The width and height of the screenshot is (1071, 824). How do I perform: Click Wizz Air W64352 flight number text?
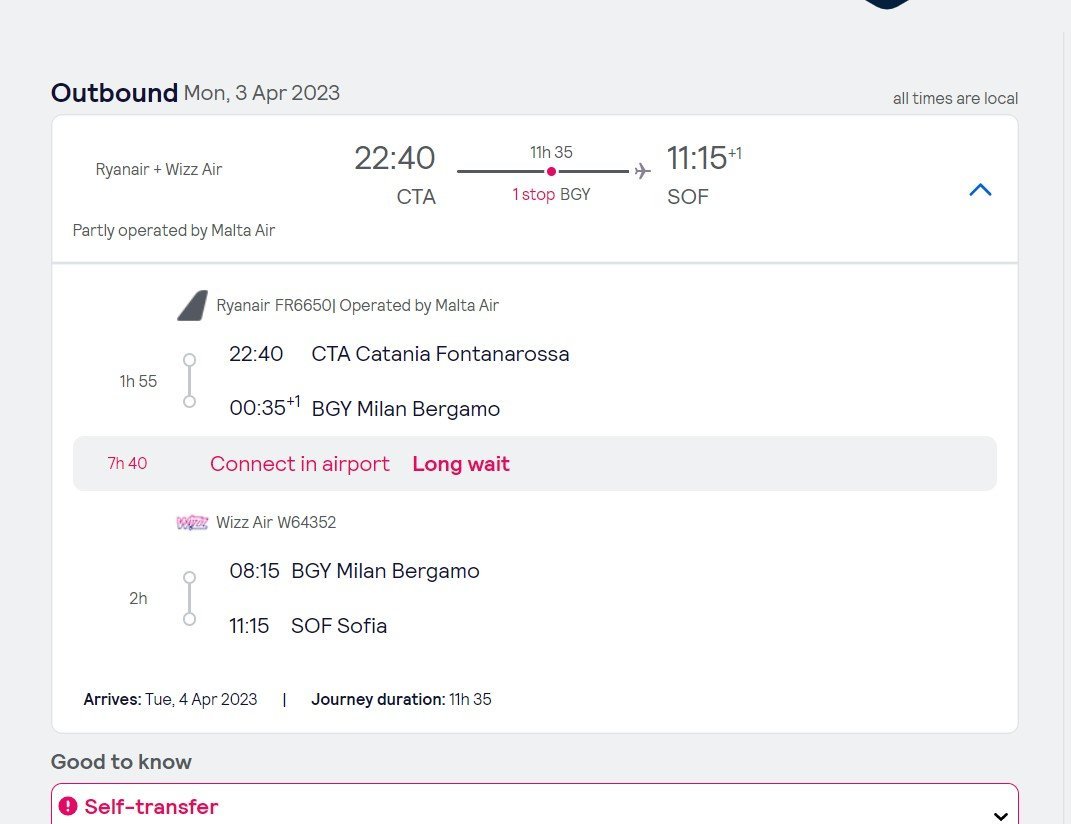coord(276,522)
